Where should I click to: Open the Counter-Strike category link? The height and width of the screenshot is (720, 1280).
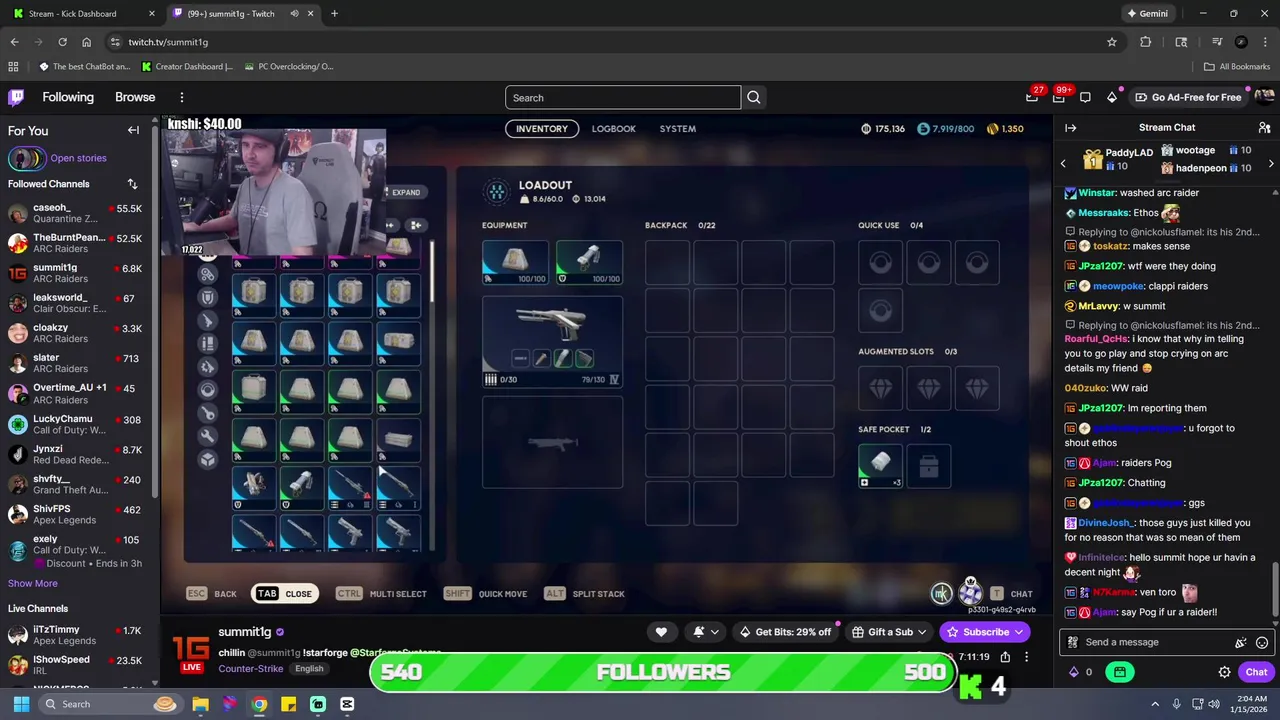251,668
